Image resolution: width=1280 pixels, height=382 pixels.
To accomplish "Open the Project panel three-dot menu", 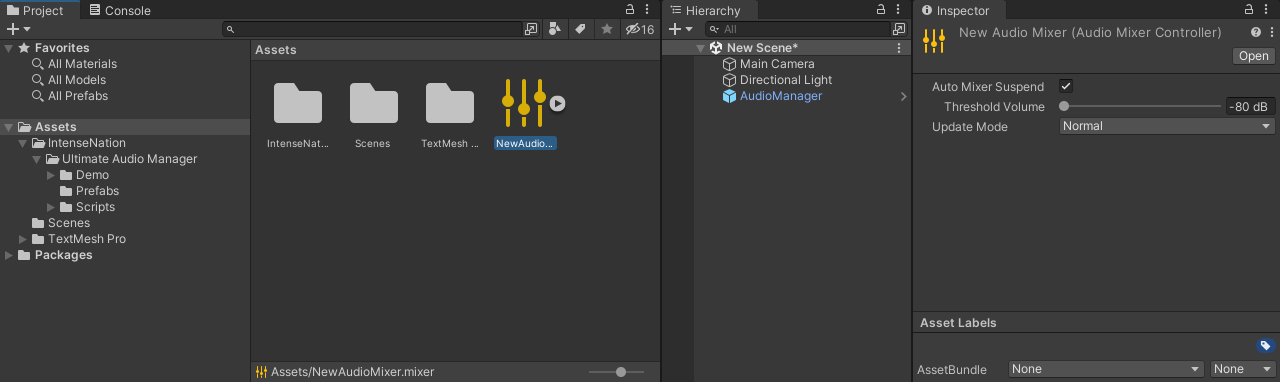I will 648,9.
